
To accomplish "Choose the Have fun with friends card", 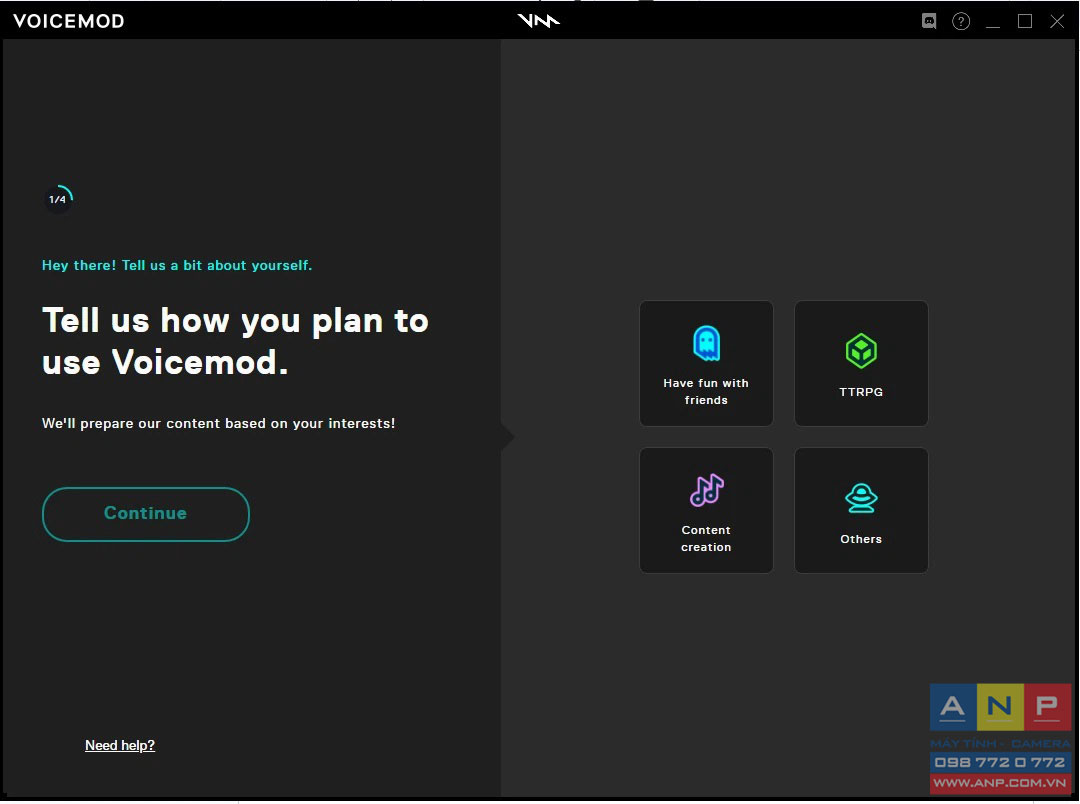I will [706, 363].
